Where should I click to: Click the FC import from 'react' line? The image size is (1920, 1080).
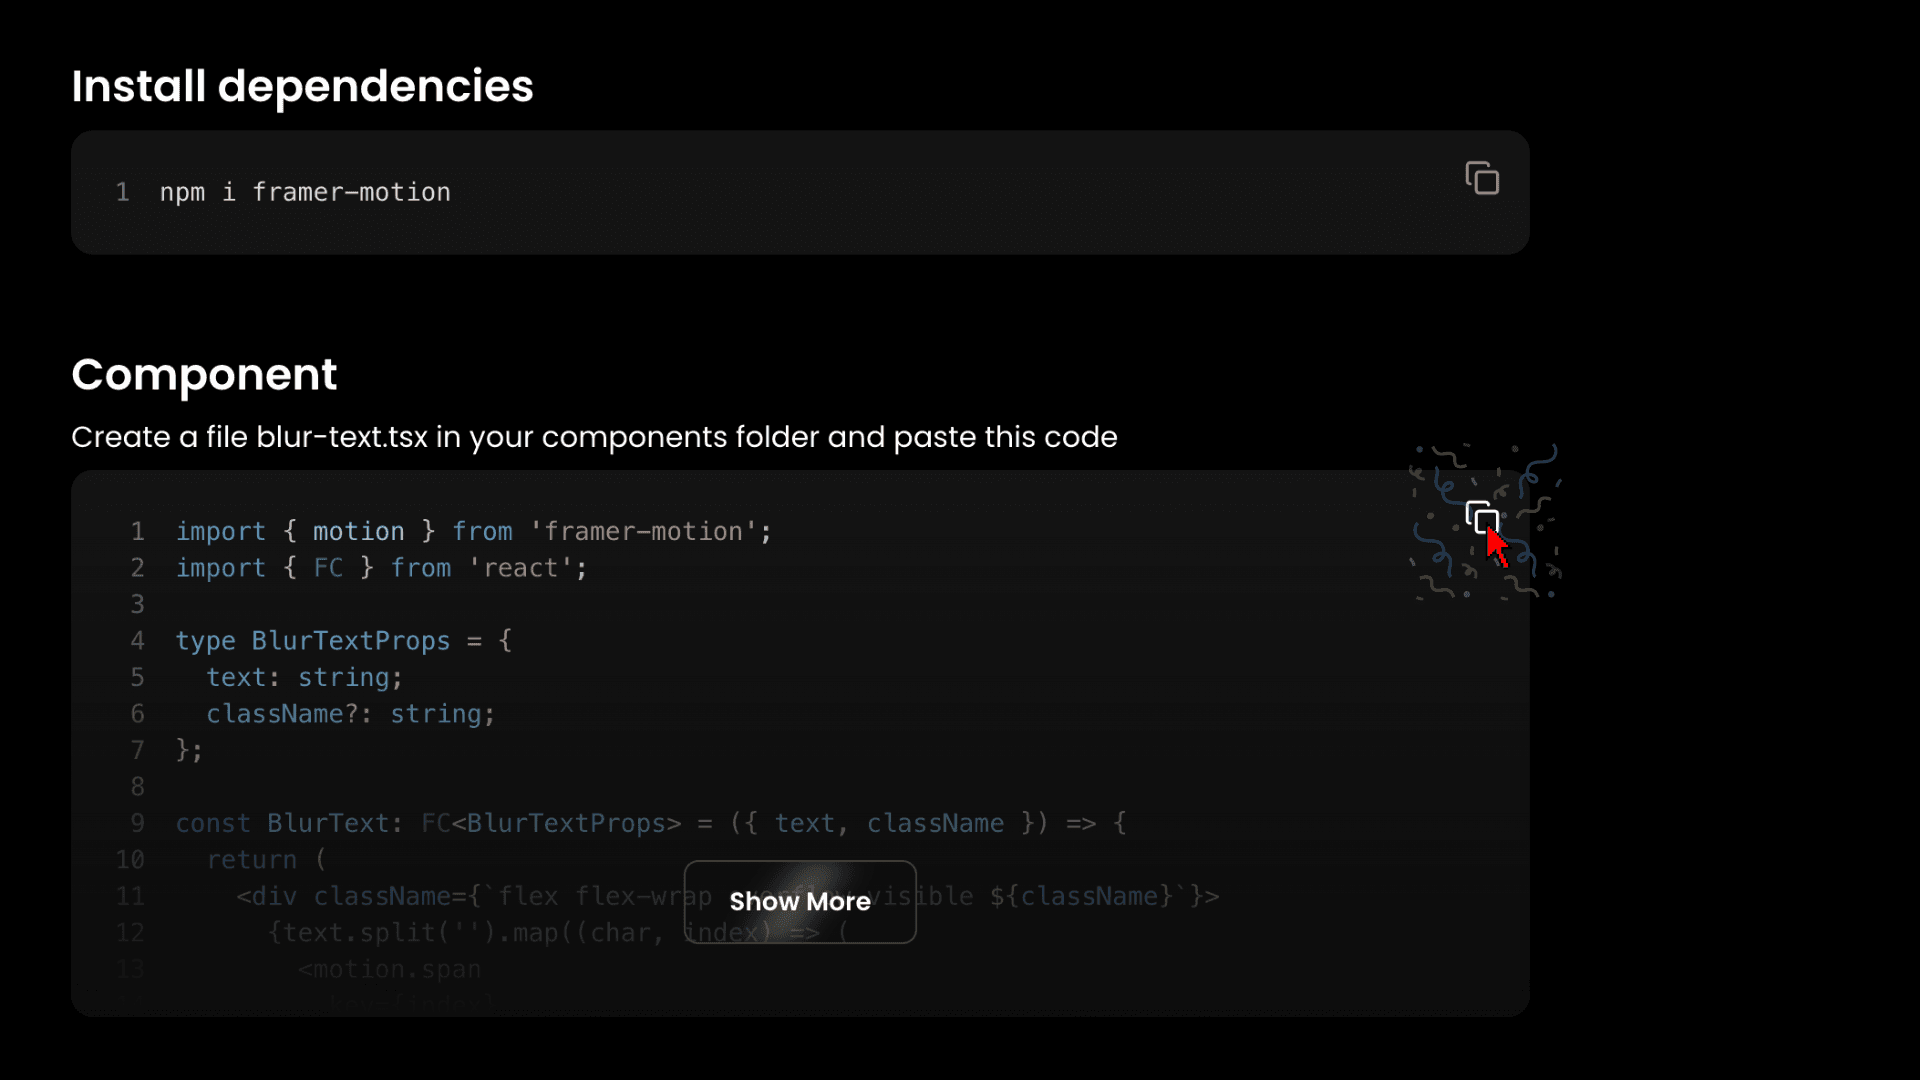coord(381,568)
